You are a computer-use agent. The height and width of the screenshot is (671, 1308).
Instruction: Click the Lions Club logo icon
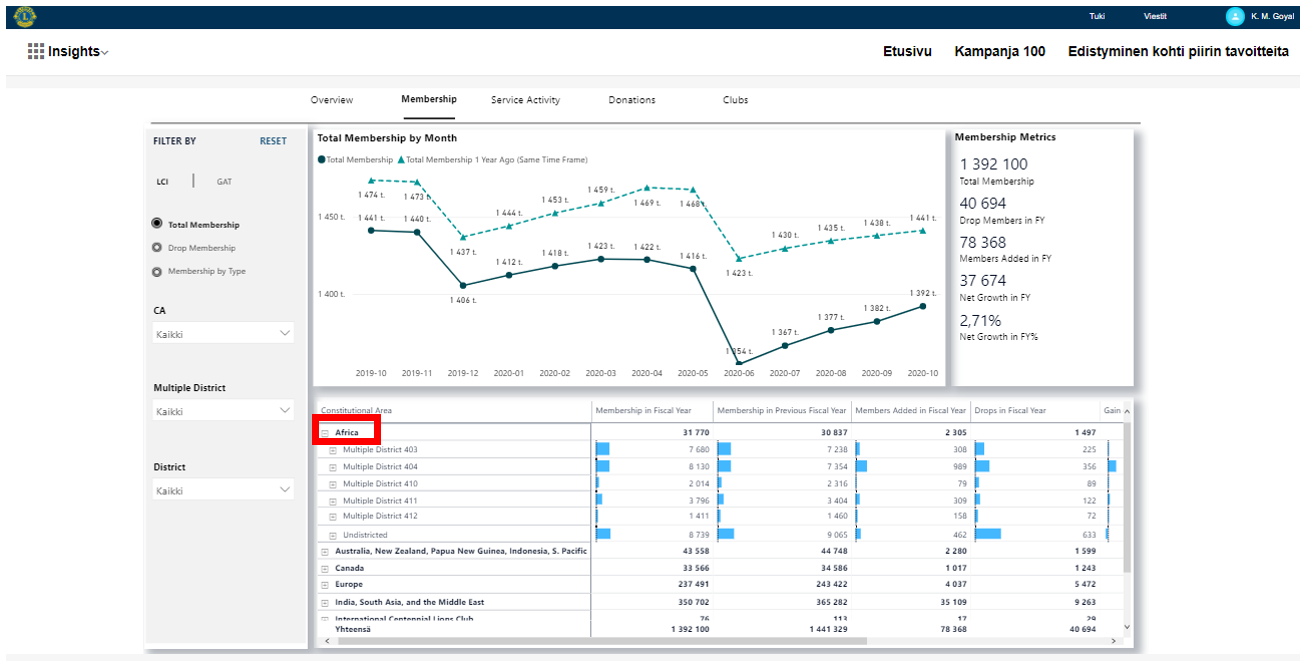pos(24,16)
